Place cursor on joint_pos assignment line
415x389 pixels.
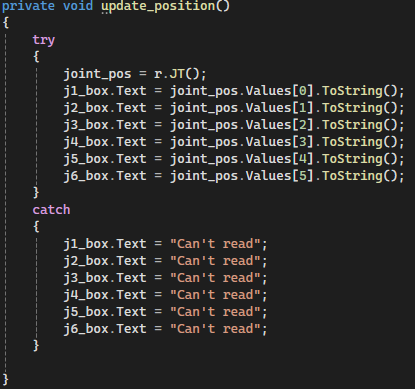pyautogui.click(x=135, y=74)
